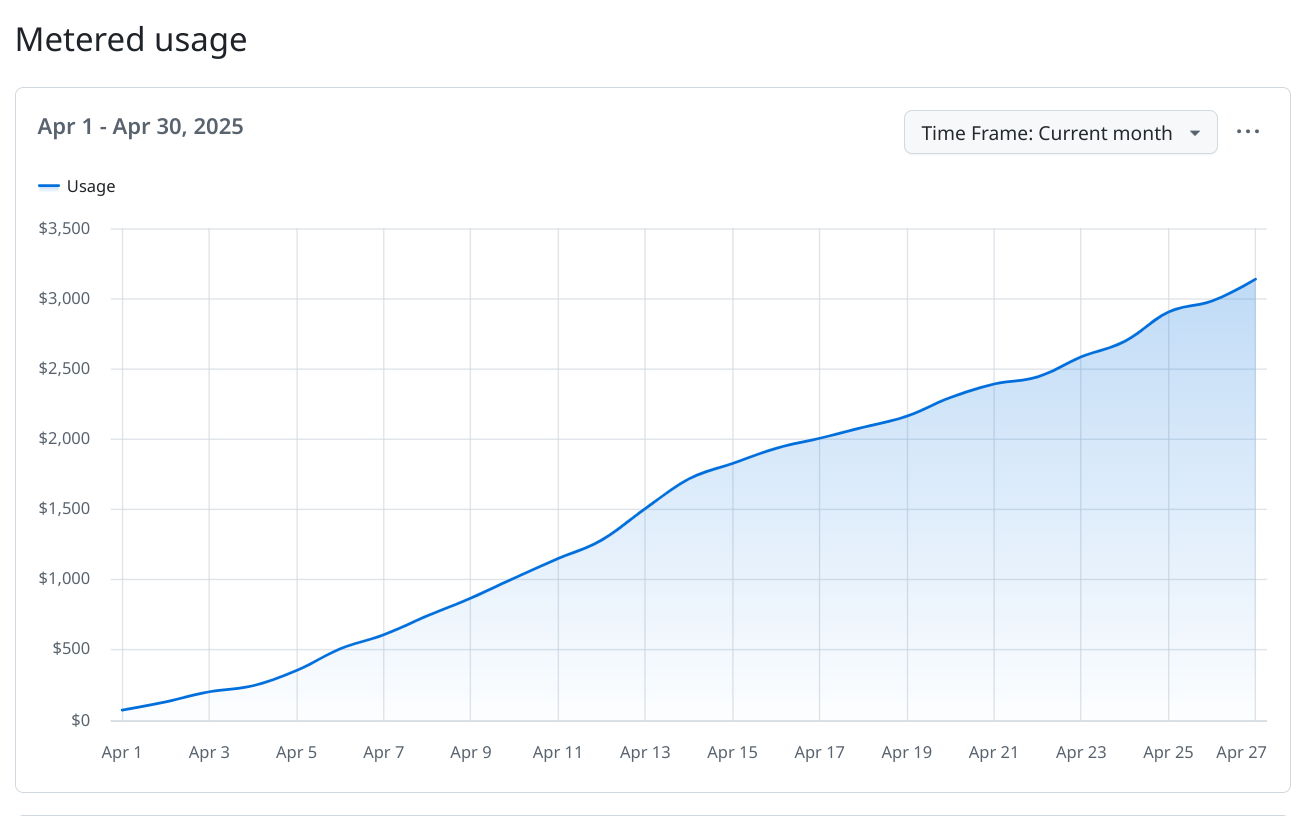Select the Apr 25 x-axis label
The image size is (1303, 816).
[1168, 752]
